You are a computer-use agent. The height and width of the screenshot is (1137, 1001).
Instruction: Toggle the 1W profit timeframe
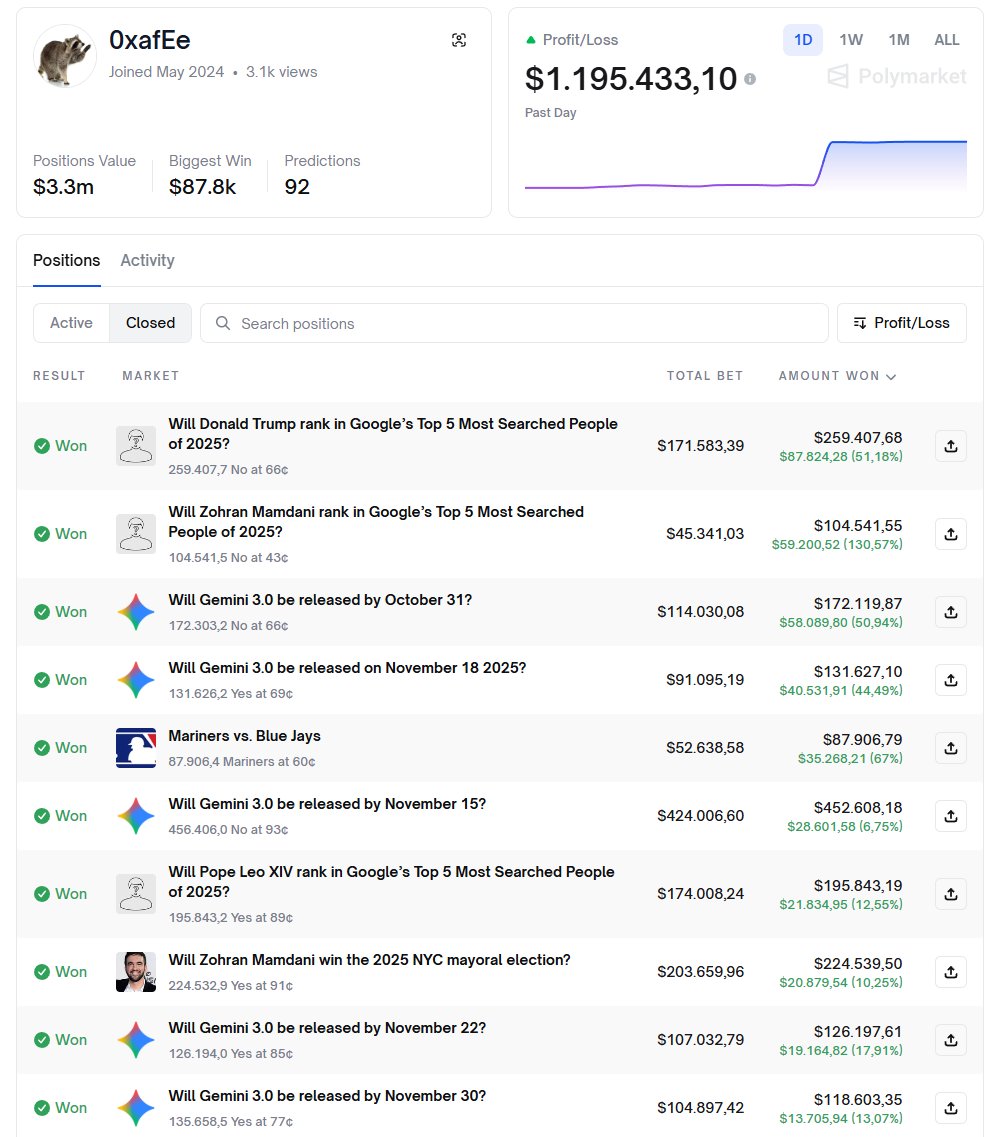click(851, 40)
